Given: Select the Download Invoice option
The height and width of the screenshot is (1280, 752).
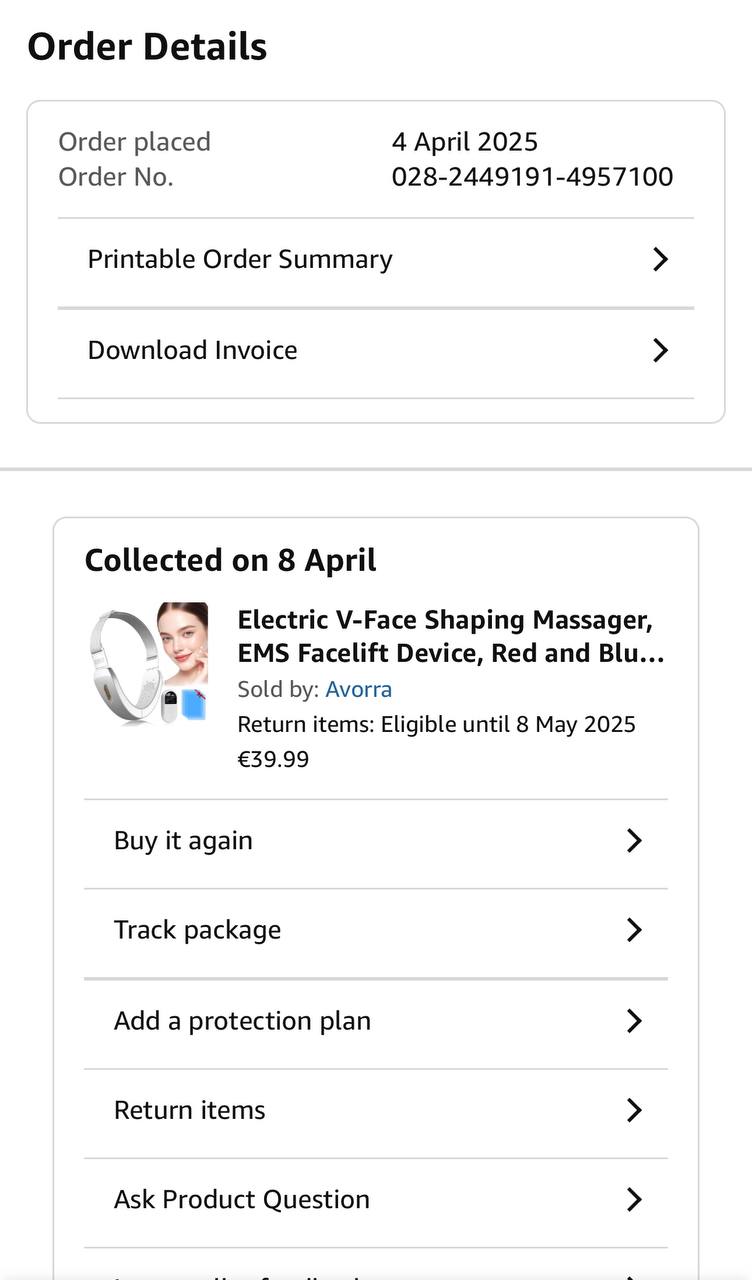Looking at the screenshot, I should (193, 350).
